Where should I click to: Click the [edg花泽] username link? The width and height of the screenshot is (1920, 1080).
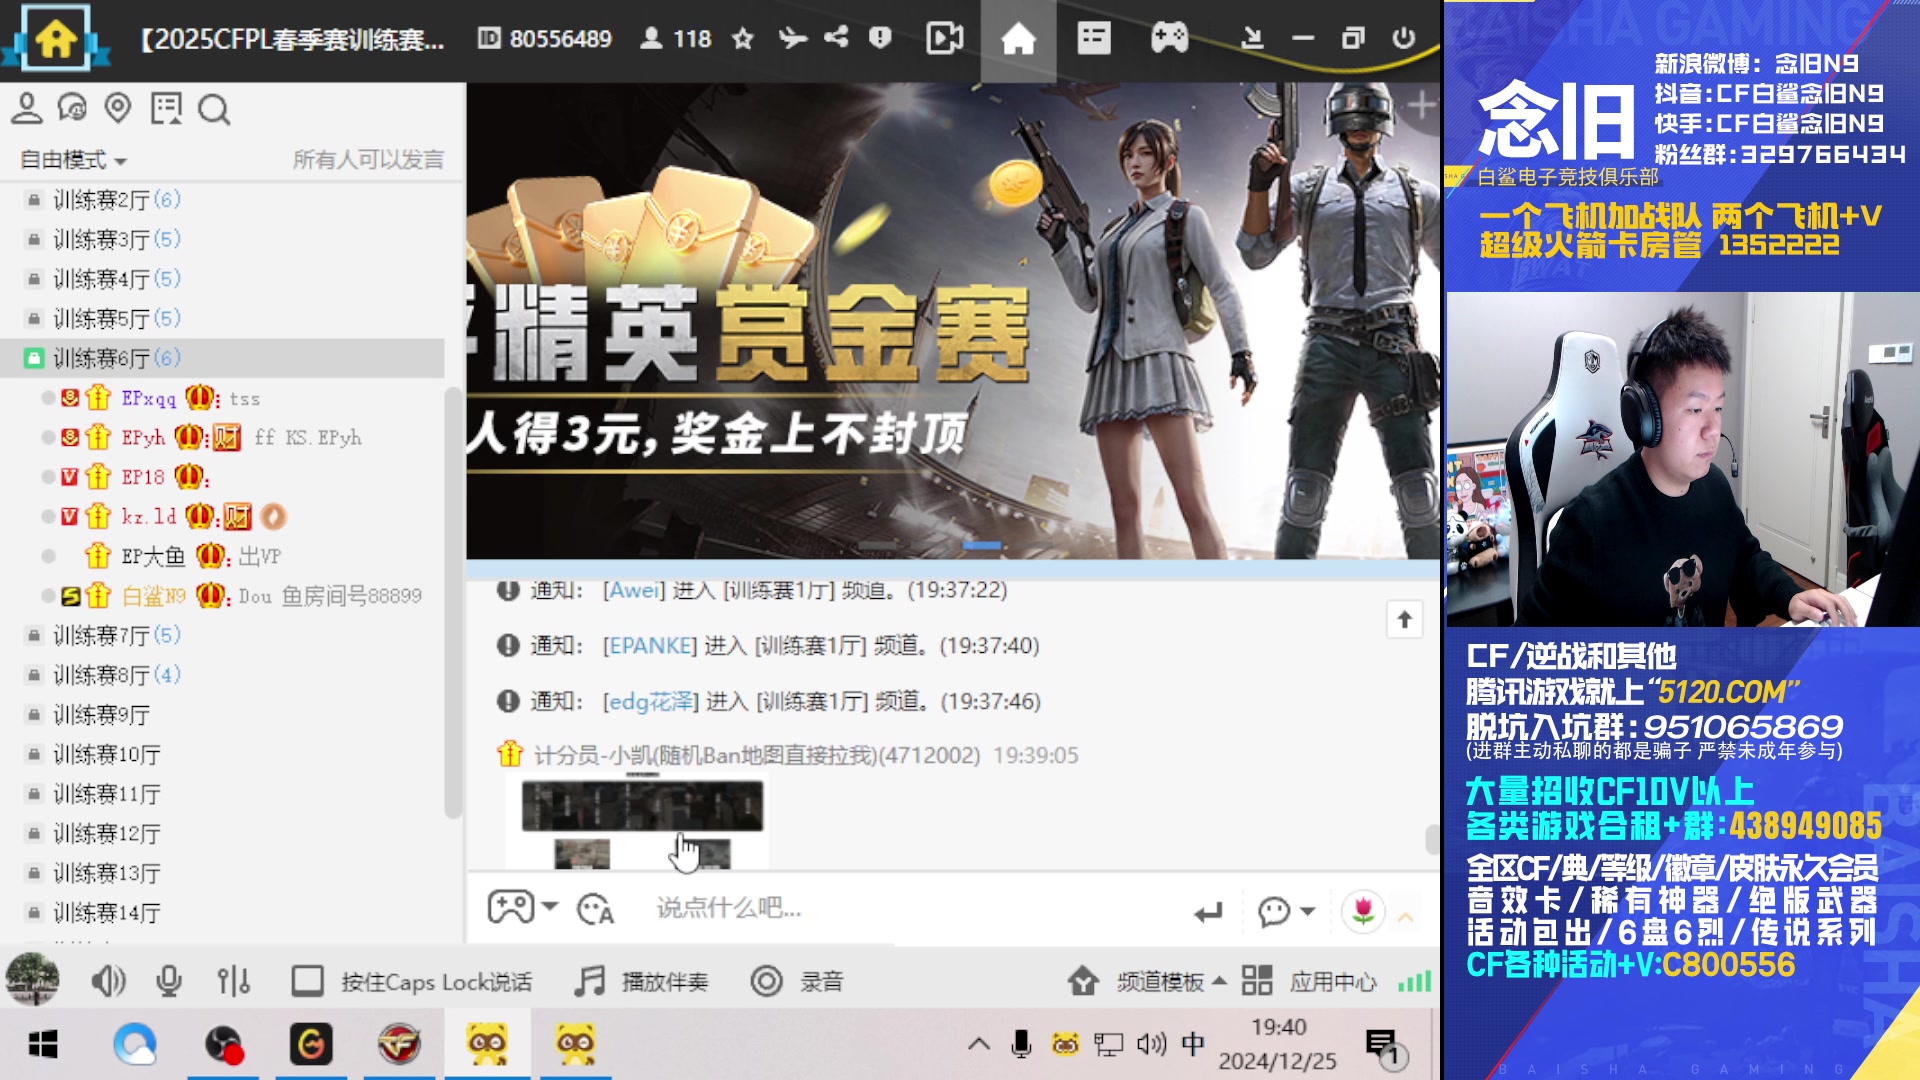tap(651, 702)
